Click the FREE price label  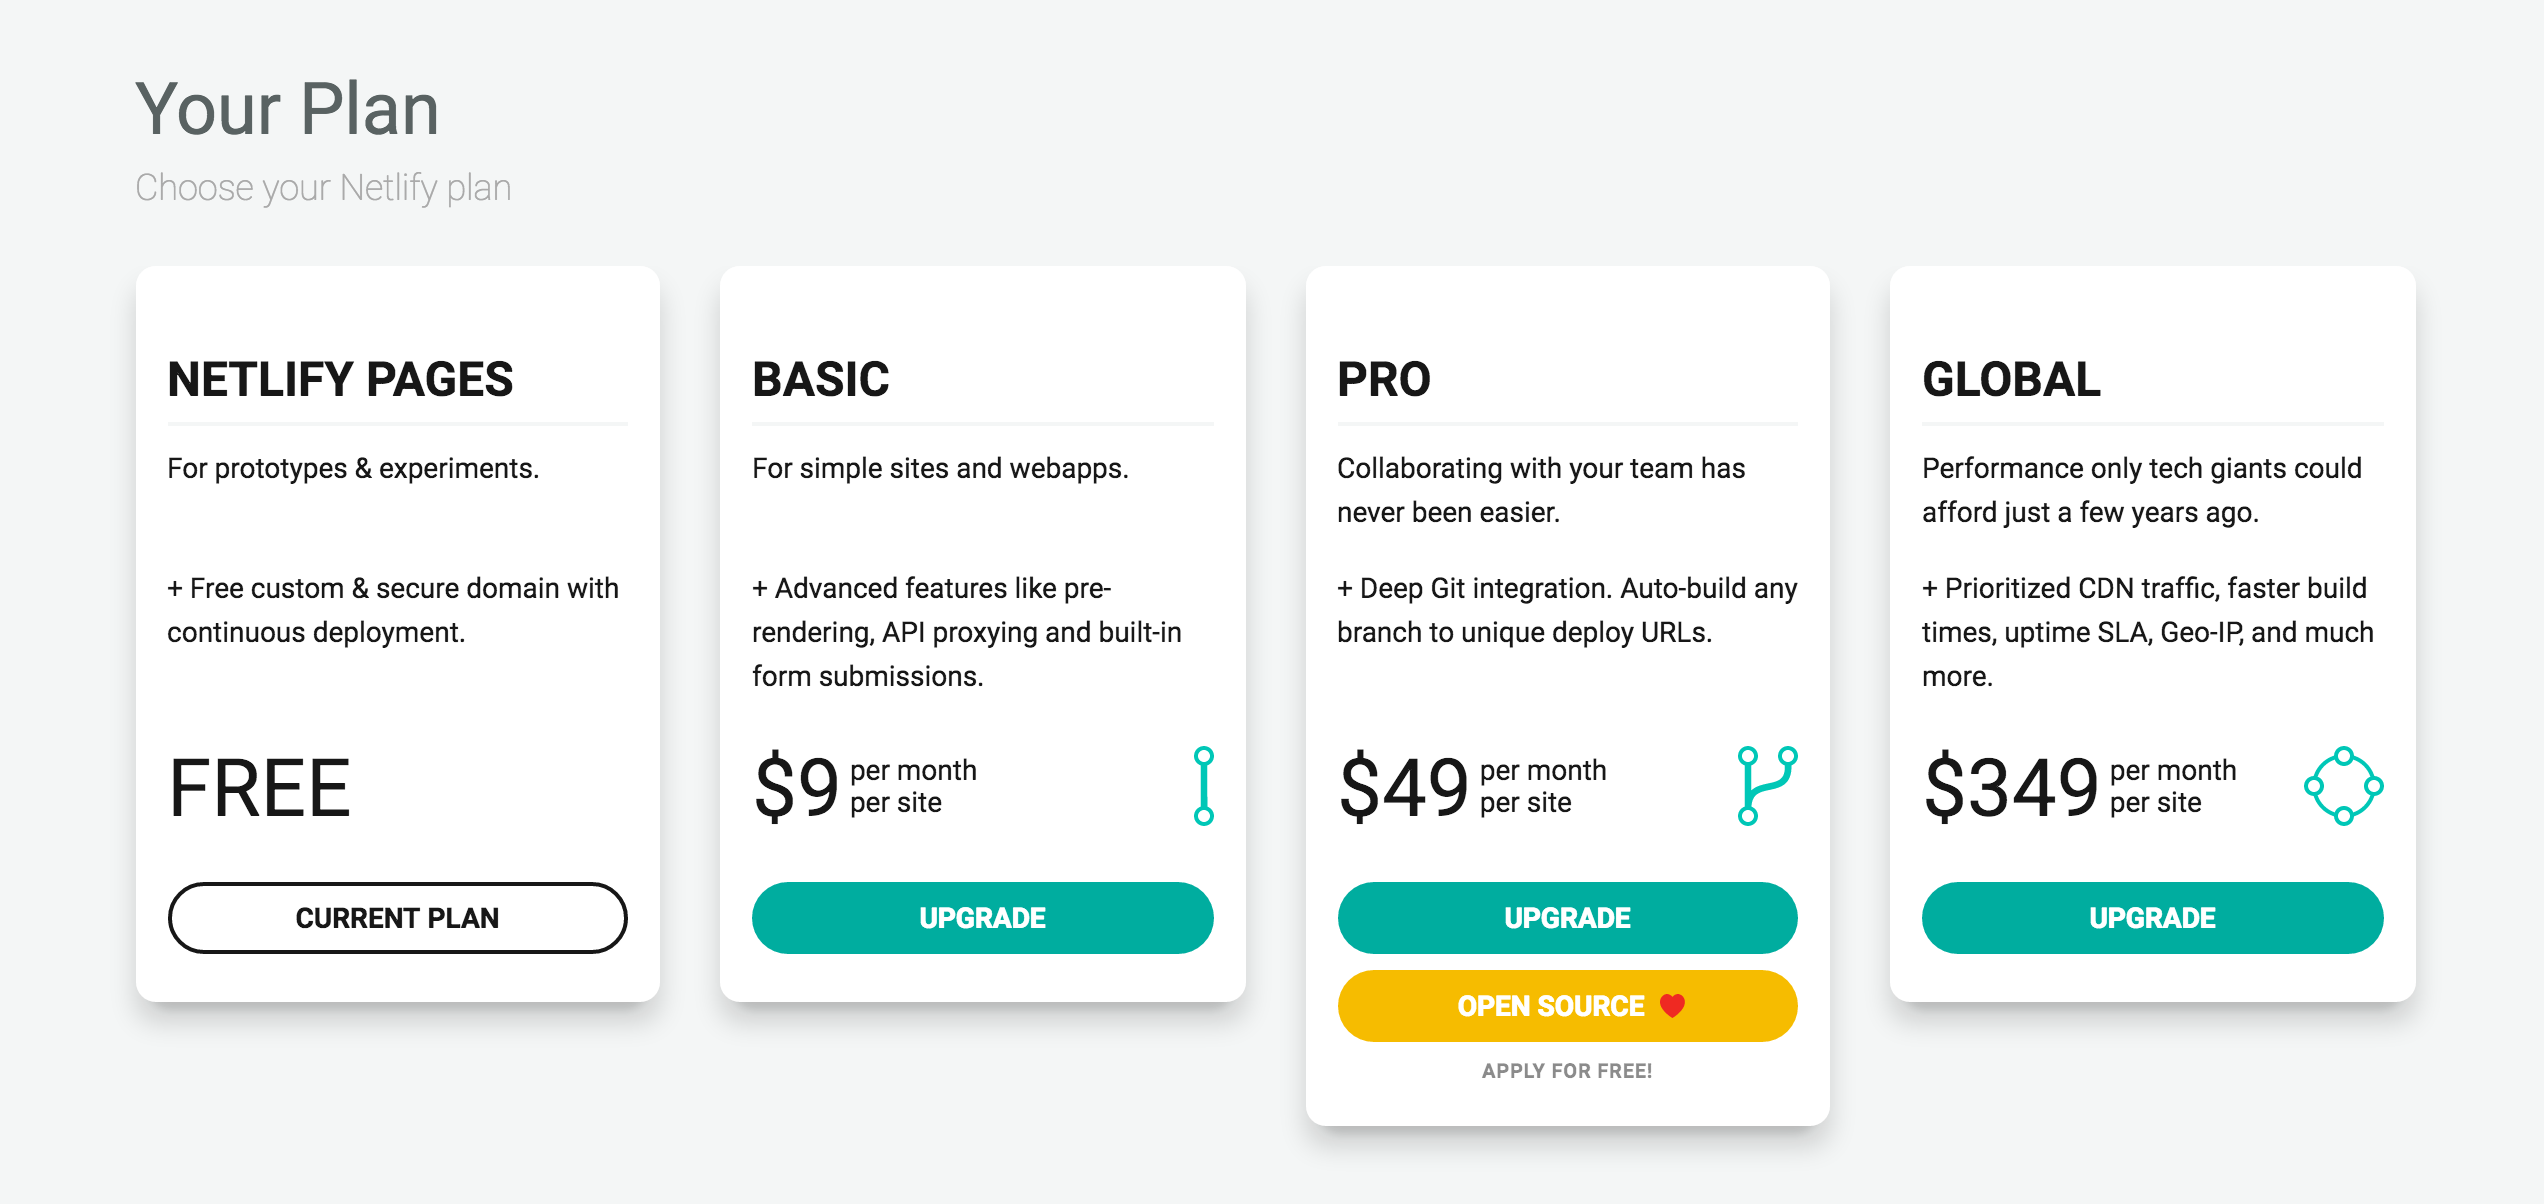pos(260,788)
